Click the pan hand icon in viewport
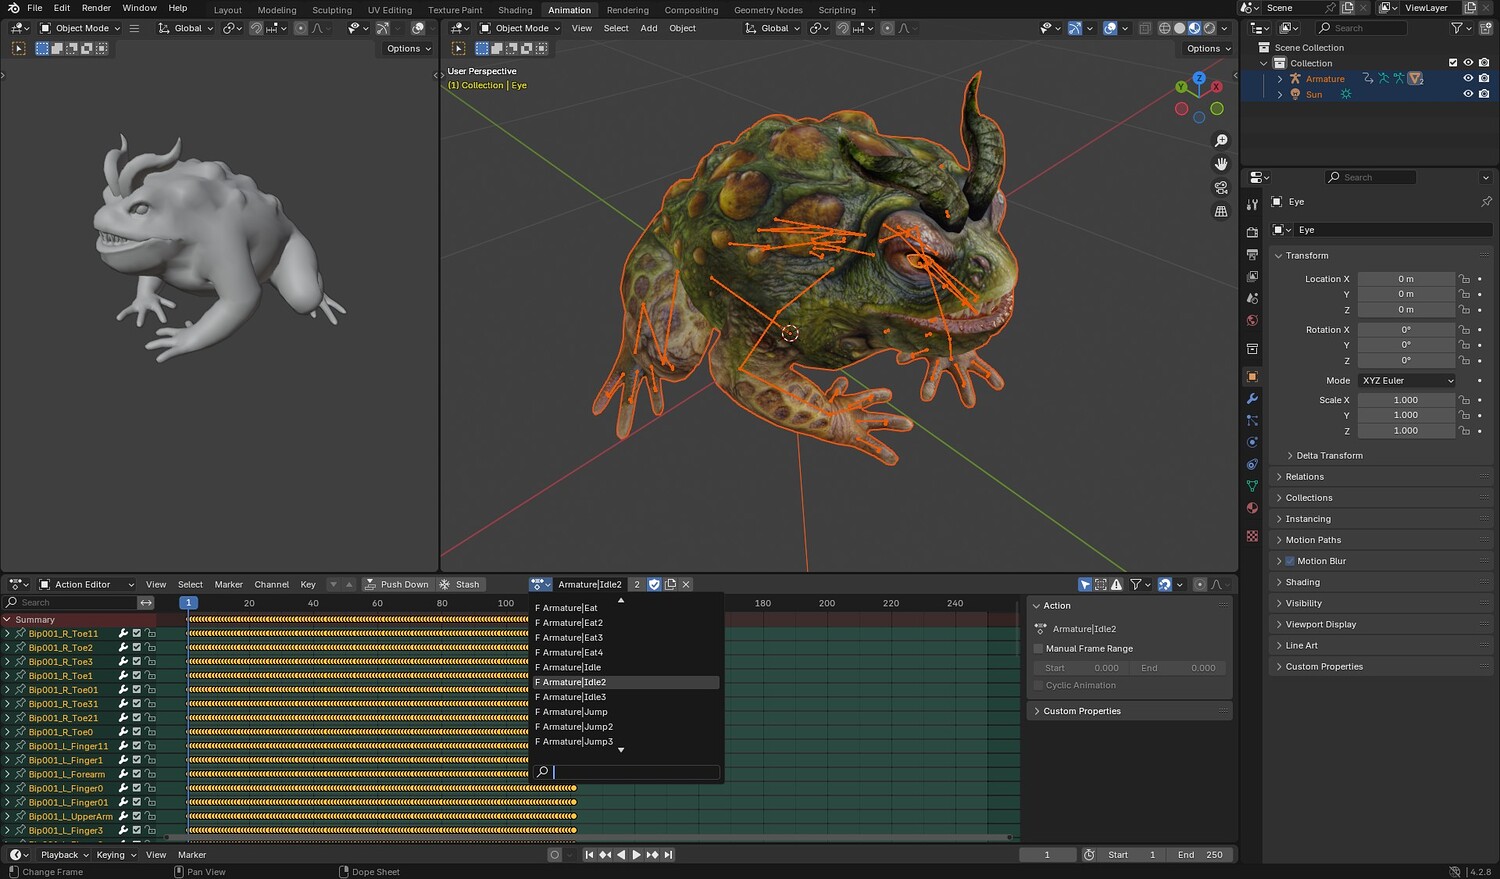 pos(1221,164)
